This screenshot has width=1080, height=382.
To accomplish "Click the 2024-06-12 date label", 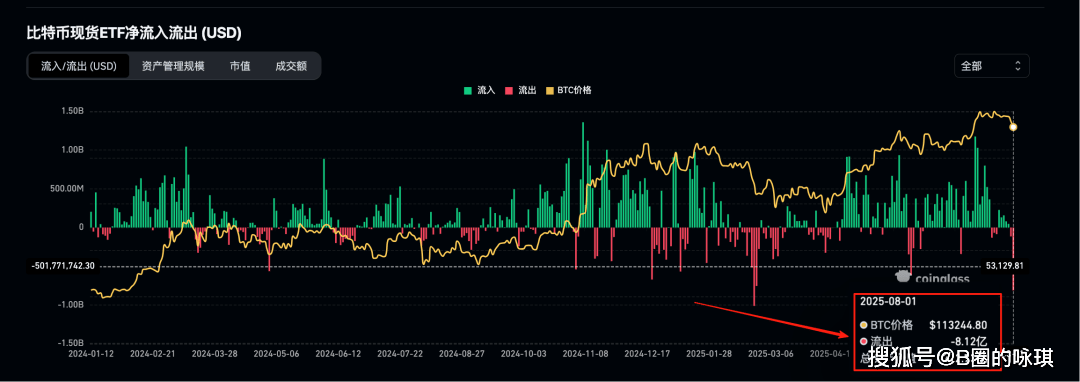I will (338, 354).
